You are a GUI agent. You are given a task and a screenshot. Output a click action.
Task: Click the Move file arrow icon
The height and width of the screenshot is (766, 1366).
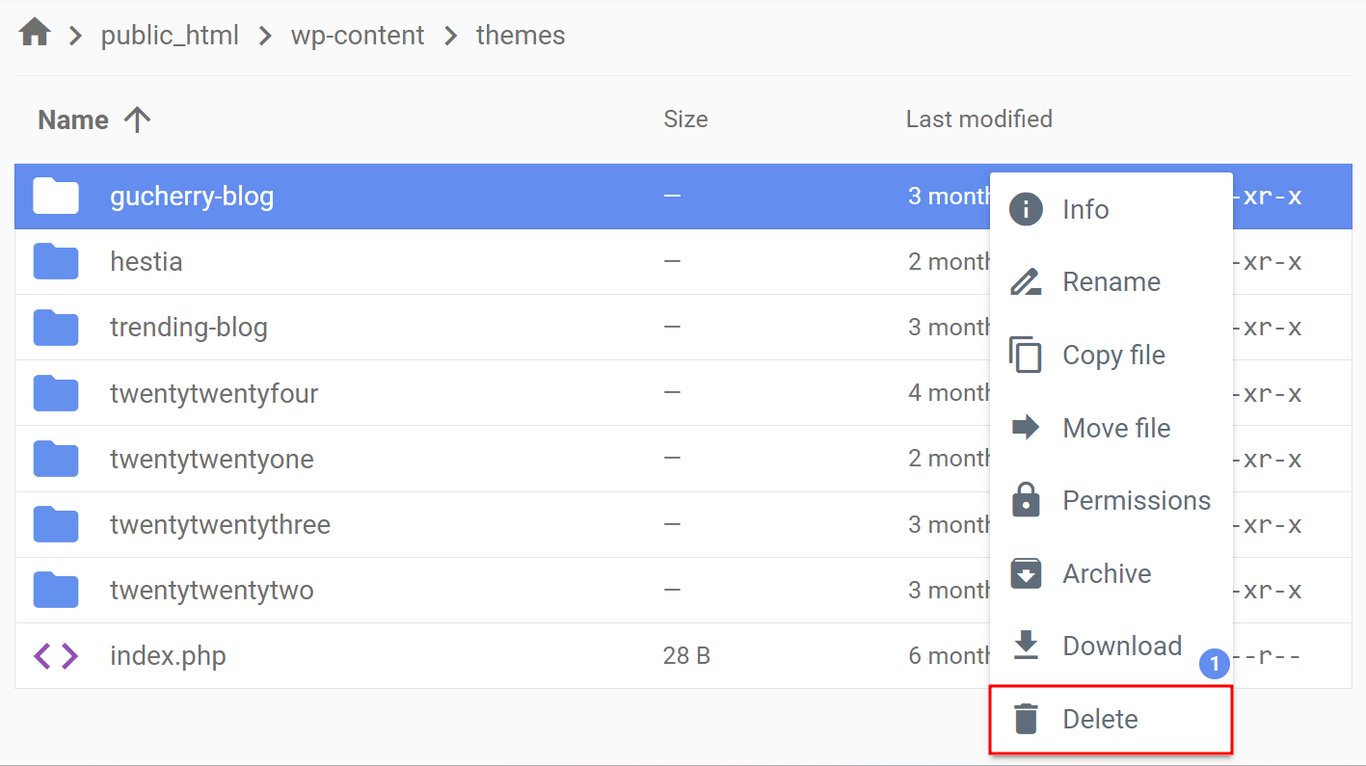[x=1025, y=427]
